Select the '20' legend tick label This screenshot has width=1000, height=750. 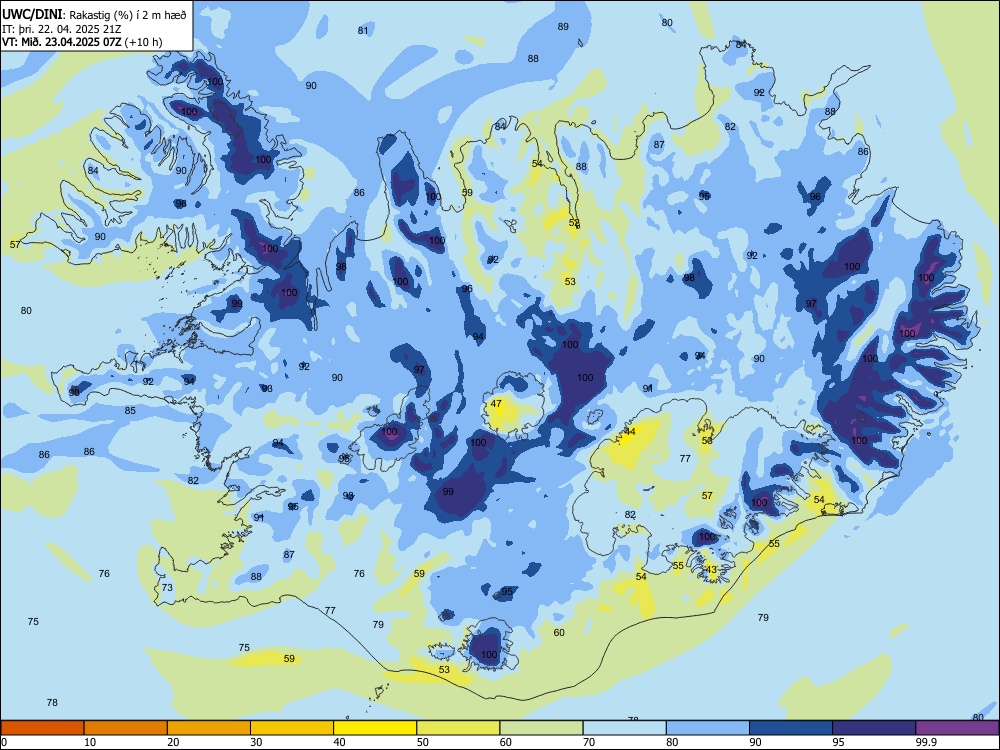pyautogui.click(x=173, y=742)
